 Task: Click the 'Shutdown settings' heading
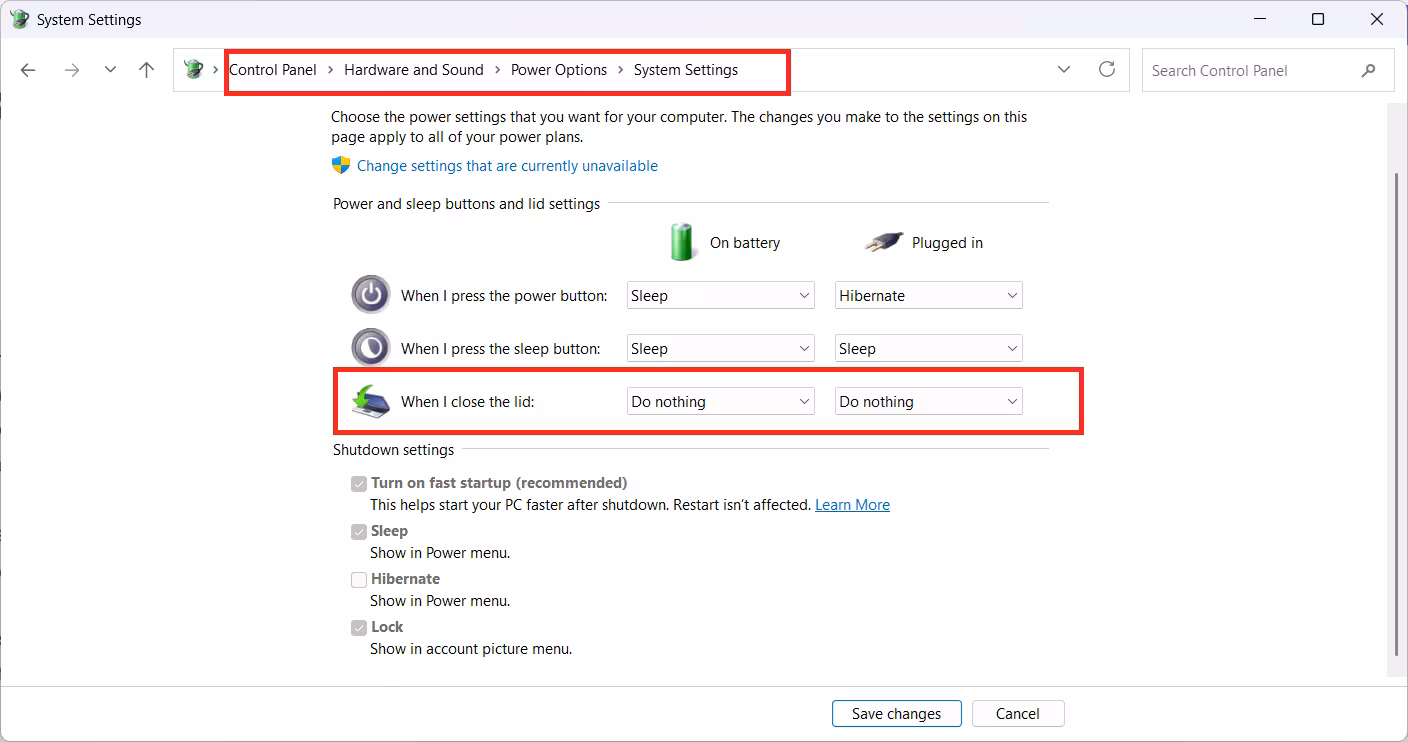394,450
